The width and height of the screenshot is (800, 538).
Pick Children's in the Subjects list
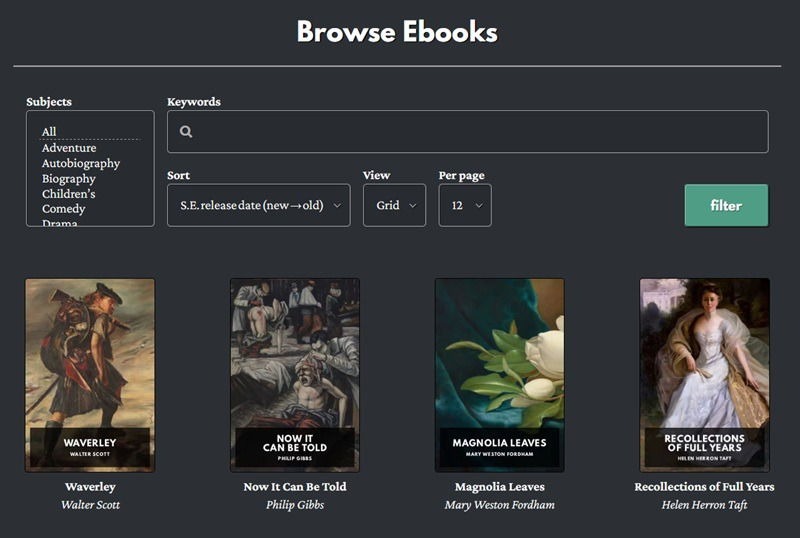click(x=68, y=194)
